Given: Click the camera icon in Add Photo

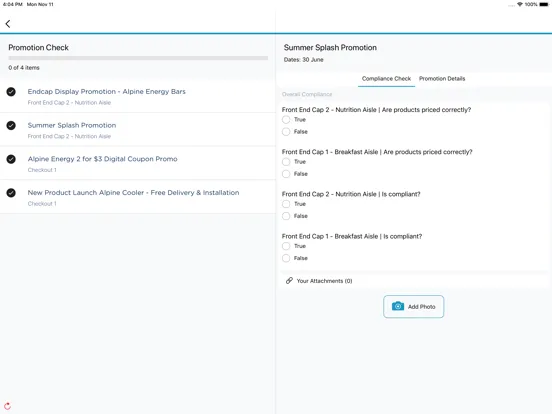Looking at the screenshot, I should (x=398, y=306).
